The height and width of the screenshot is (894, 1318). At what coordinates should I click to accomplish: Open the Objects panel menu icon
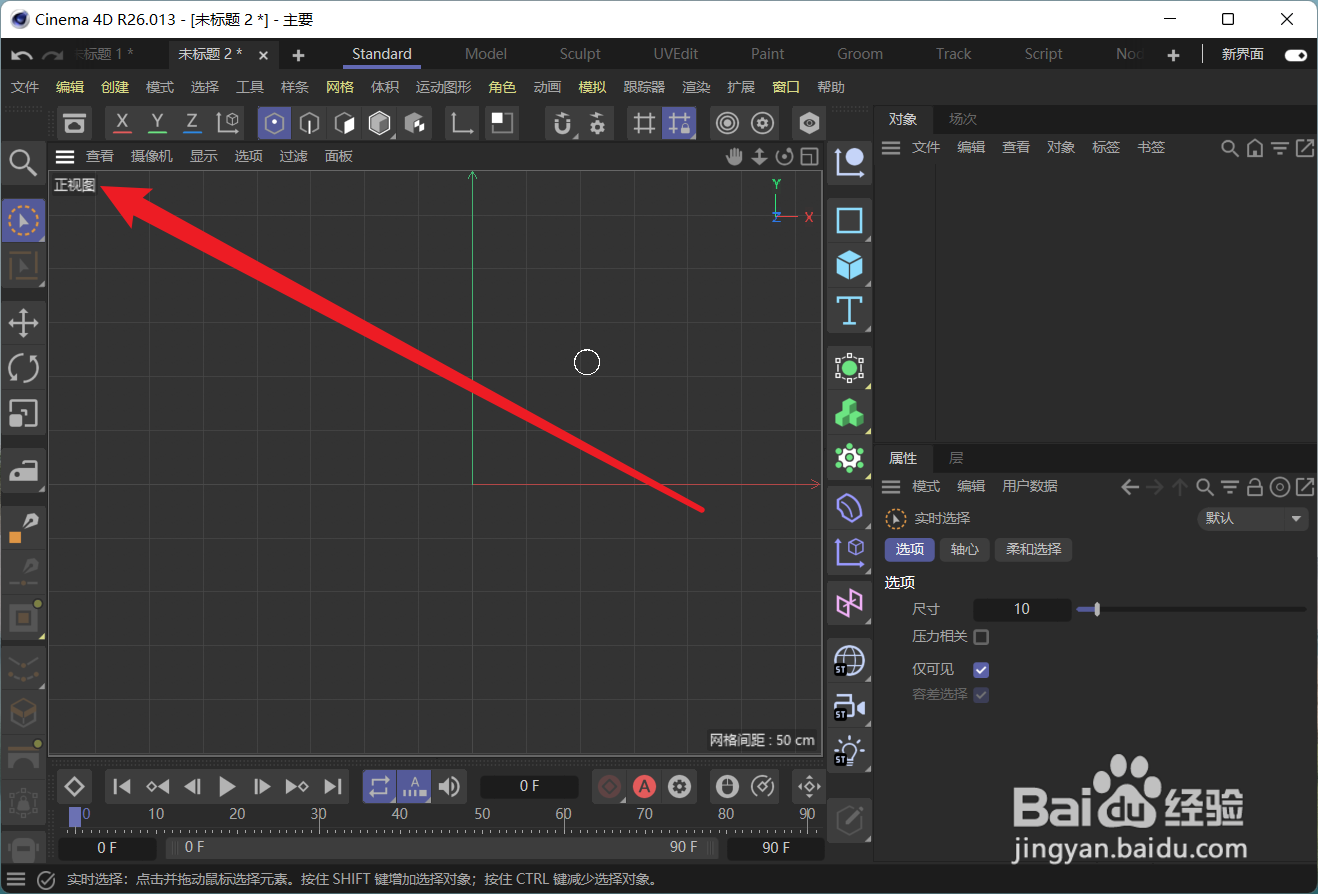[890, 147]
